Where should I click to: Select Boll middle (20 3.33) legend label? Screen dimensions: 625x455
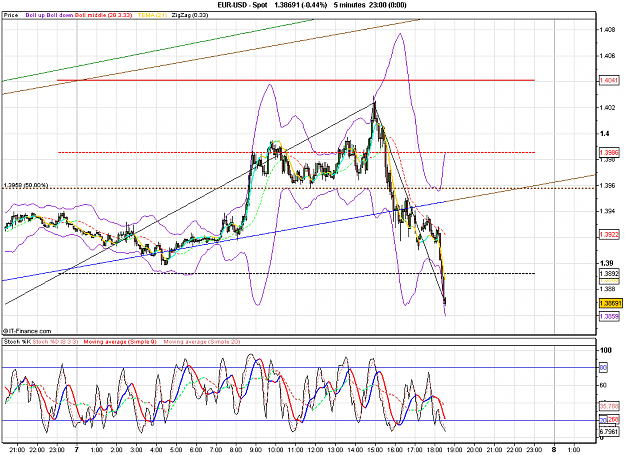[104, 15]
